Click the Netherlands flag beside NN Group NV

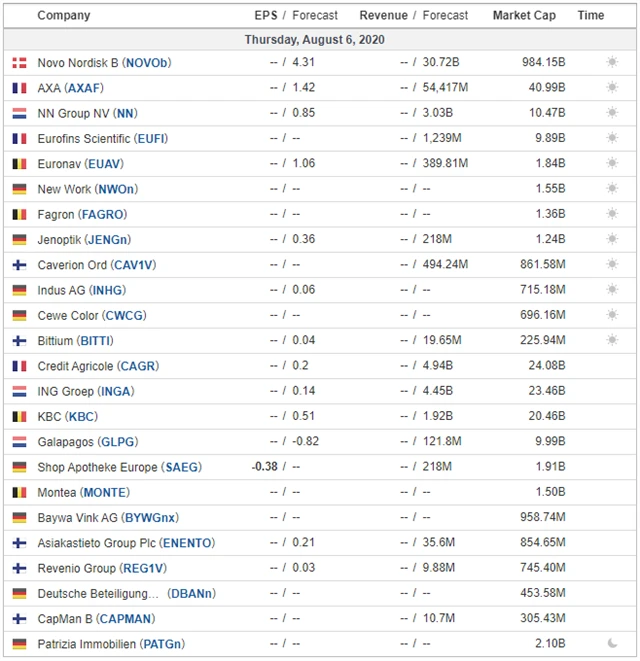(x=19, y=113)
